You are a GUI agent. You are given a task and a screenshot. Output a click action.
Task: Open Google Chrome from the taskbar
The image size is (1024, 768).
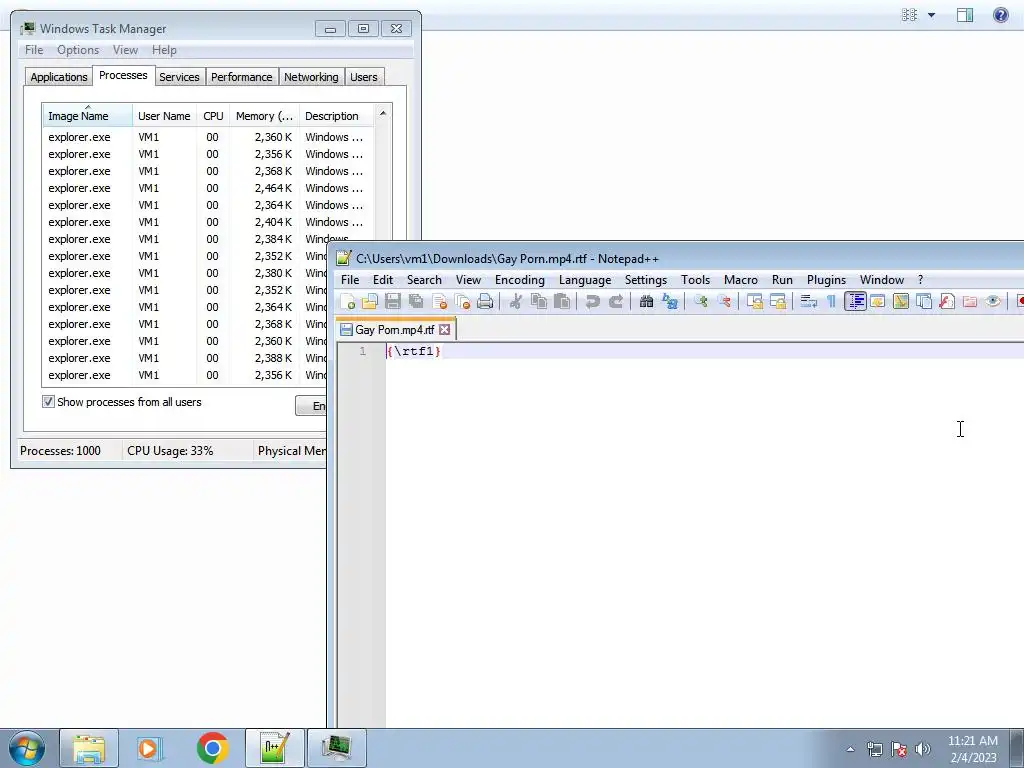click(x=212, y=748)
